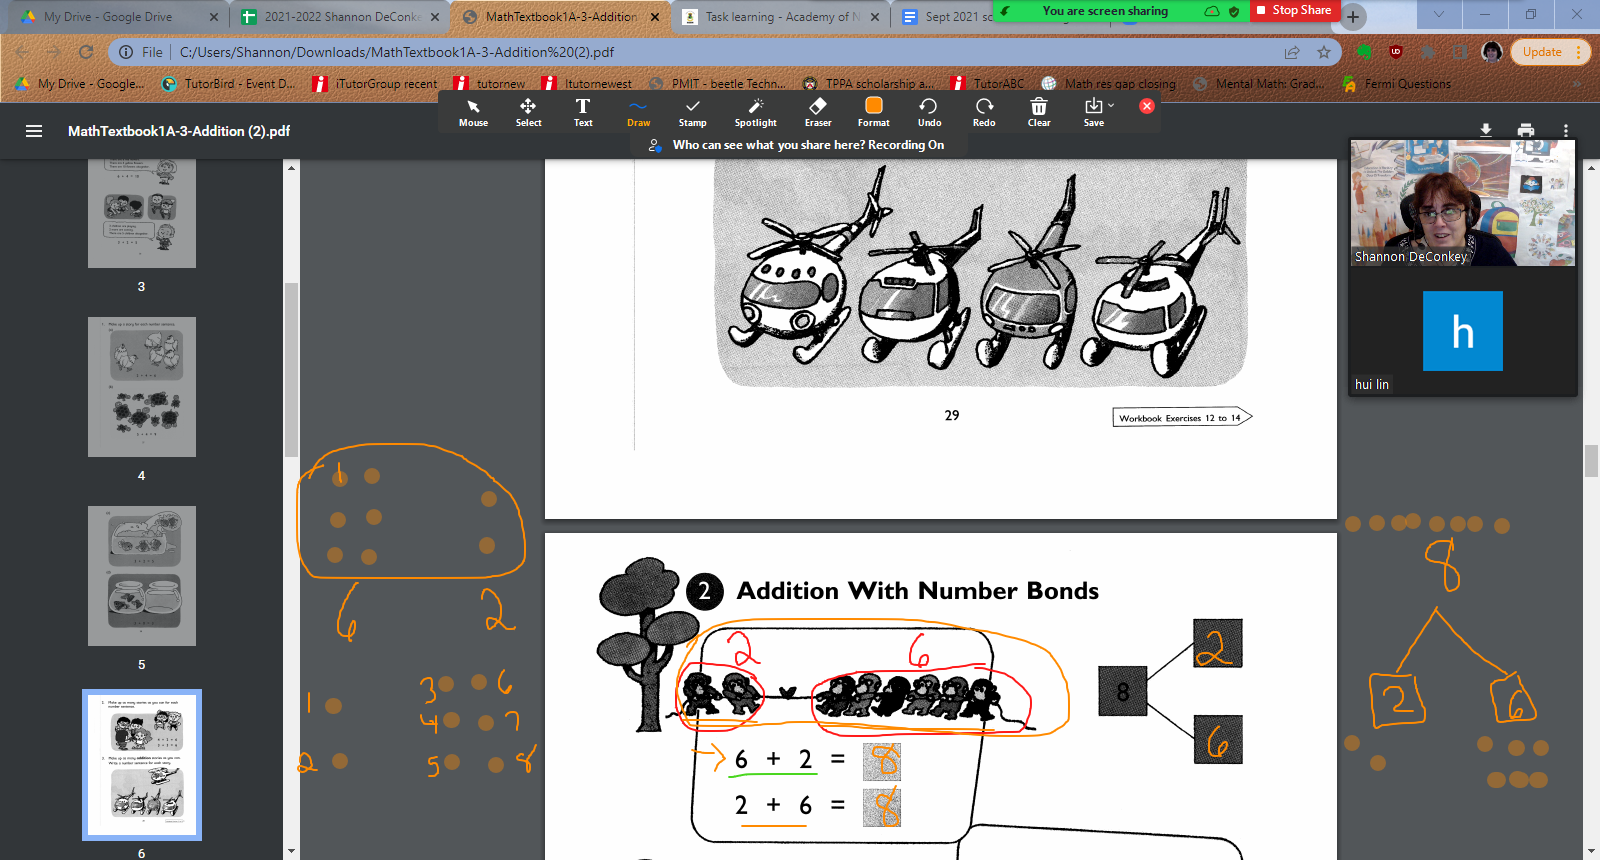Image resolution: width=1600 pixels, height=860 pixels.
Task: Open the Math res gap closing bookmark
Action: click(1109, 84)
